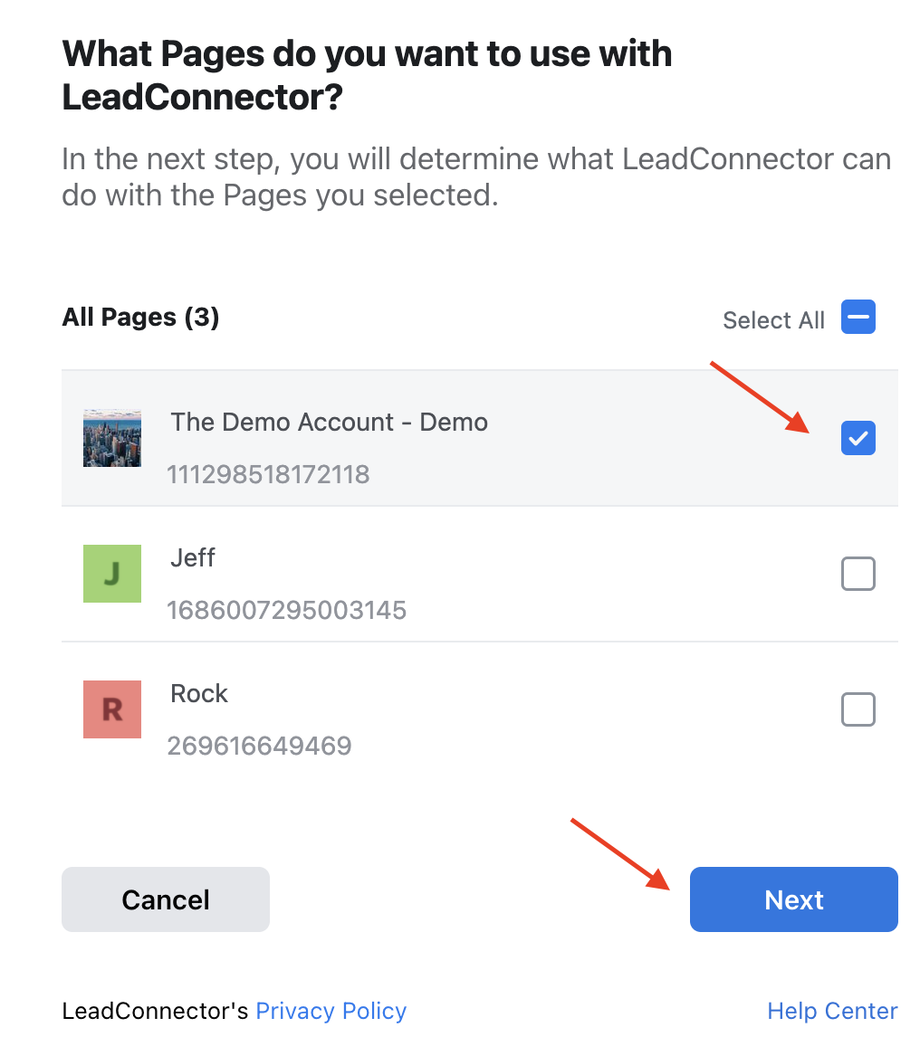Open the Help Center link
920x1037 pixels.
click(832, 1011)
